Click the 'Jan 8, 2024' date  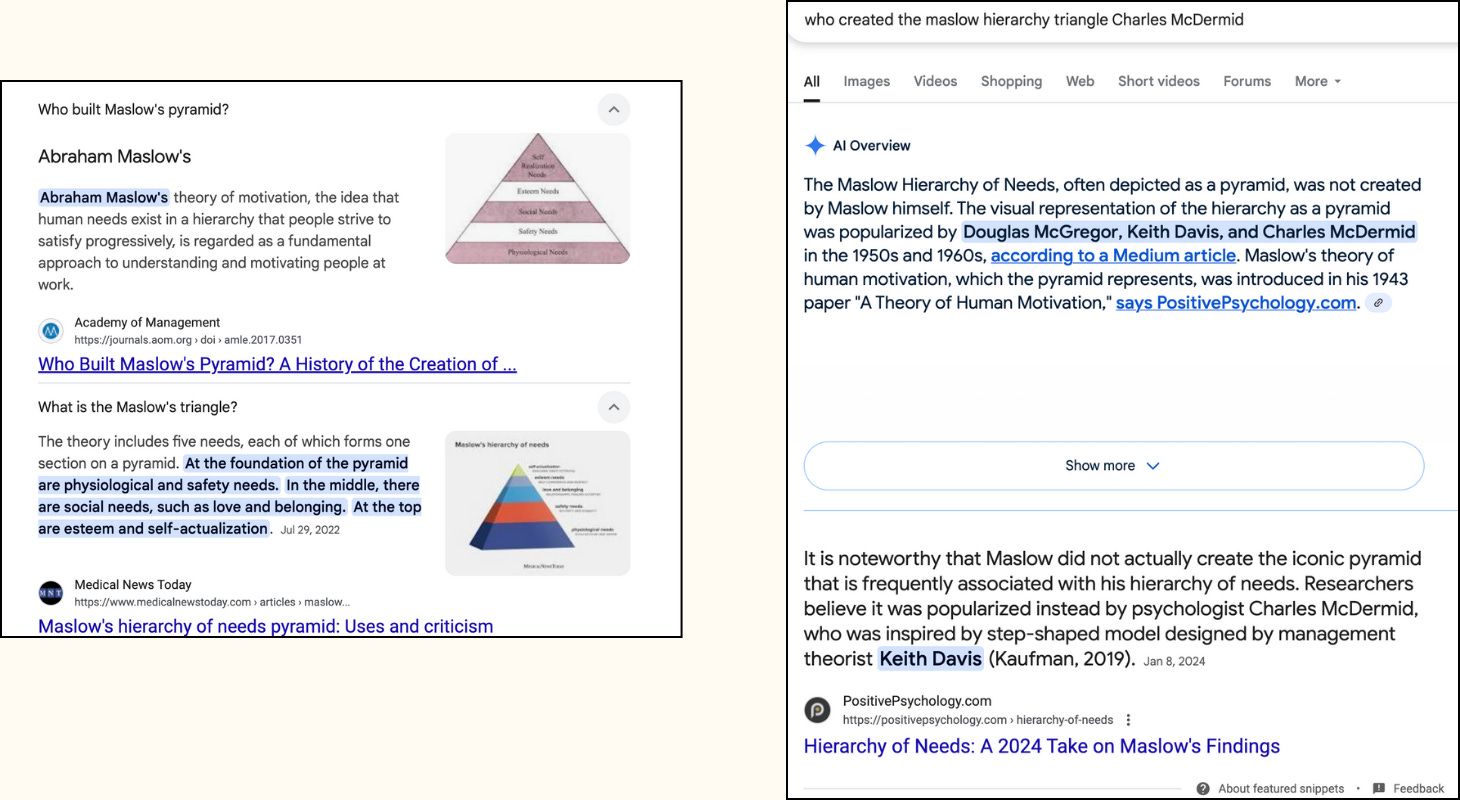coord(1174,661)
